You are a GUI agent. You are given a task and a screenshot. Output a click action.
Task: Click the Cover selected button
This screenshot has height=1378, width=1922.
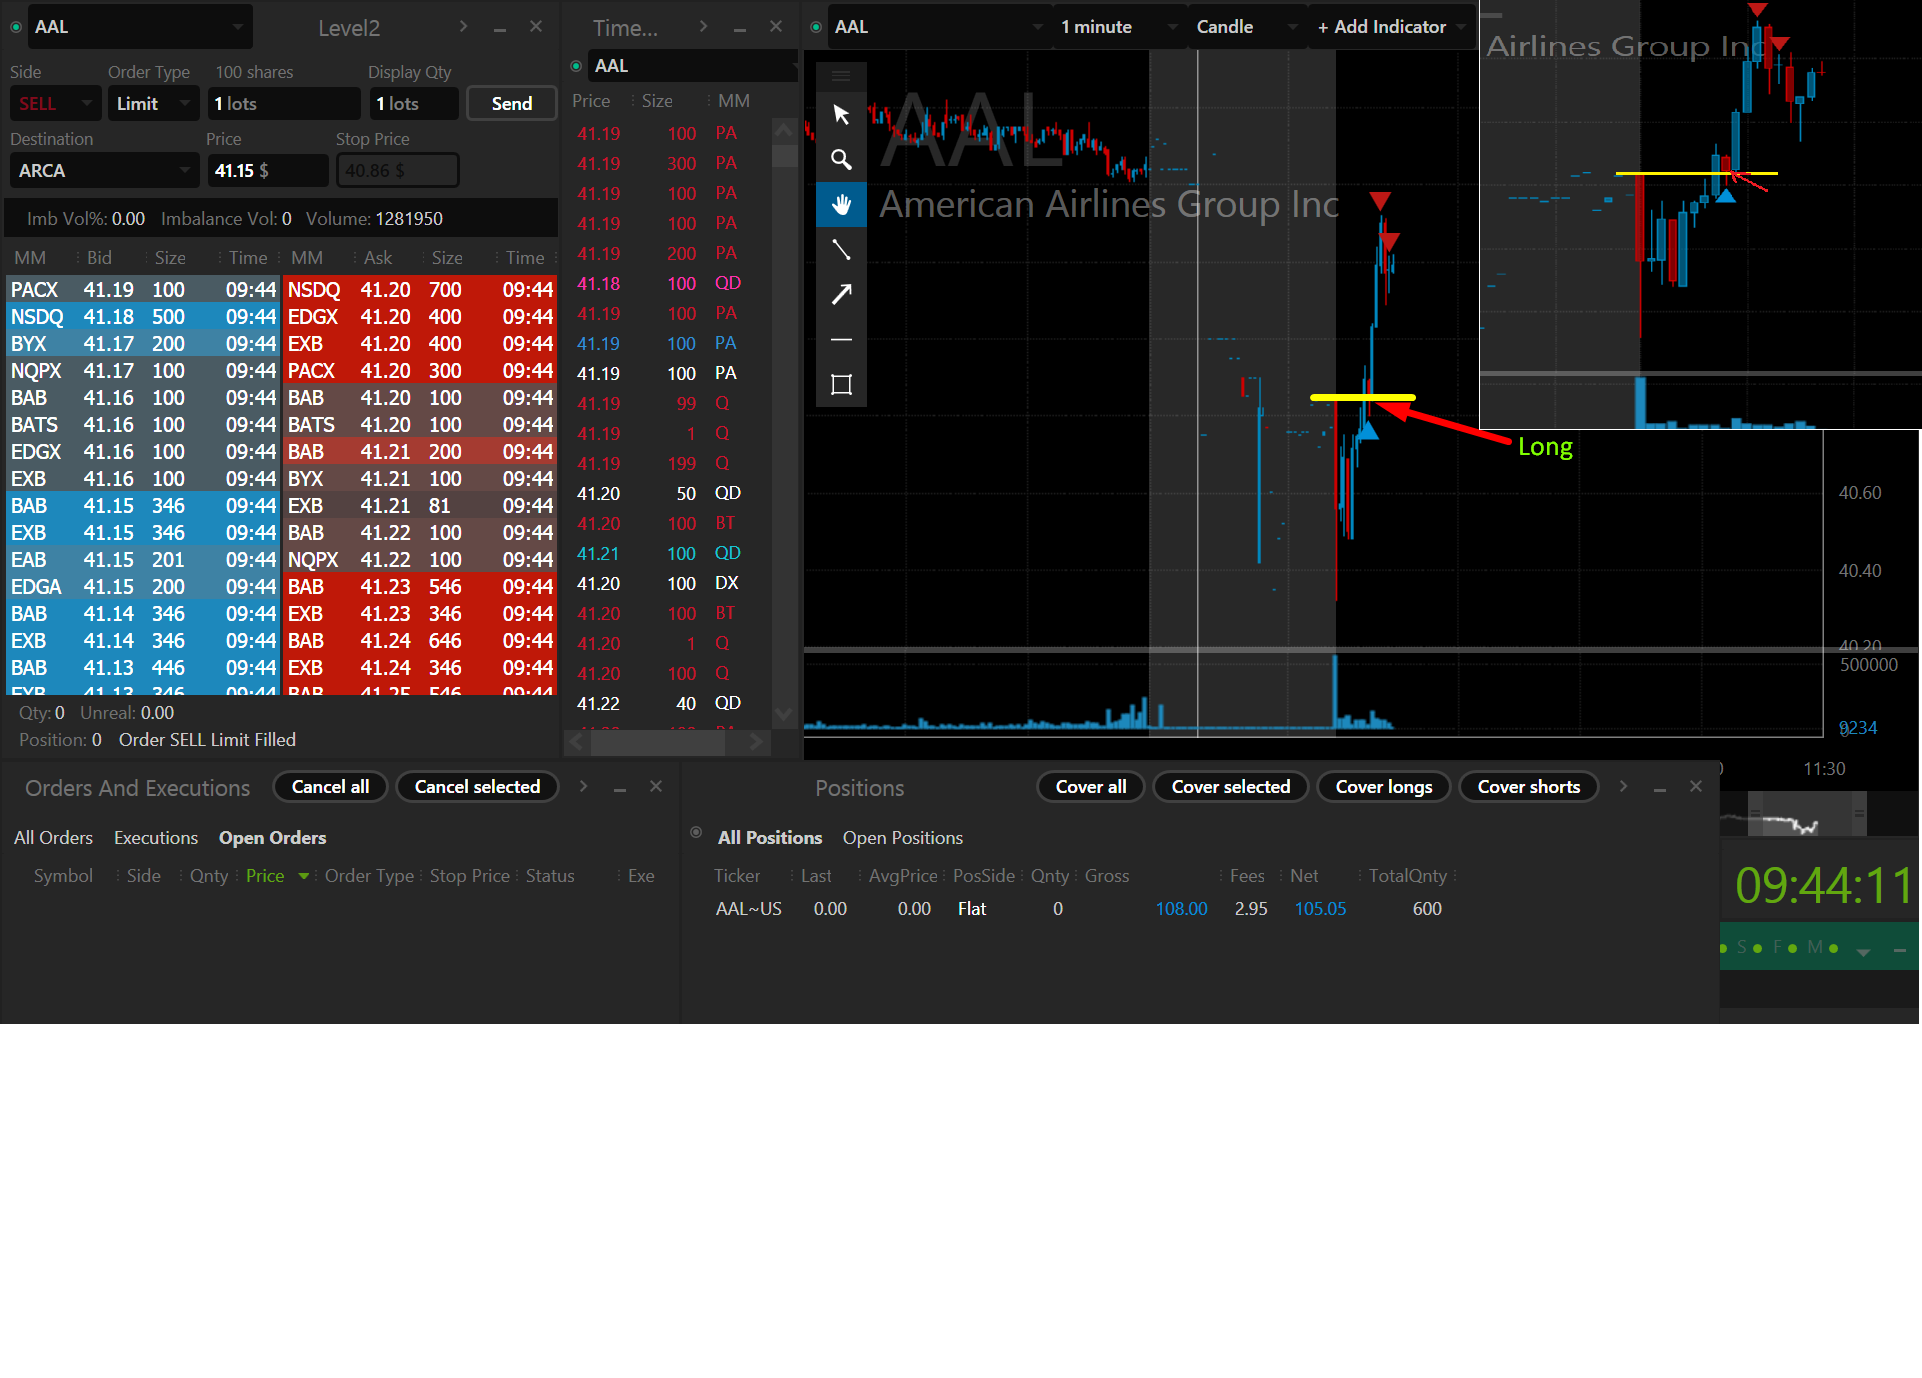click(x=1231, y=787)
